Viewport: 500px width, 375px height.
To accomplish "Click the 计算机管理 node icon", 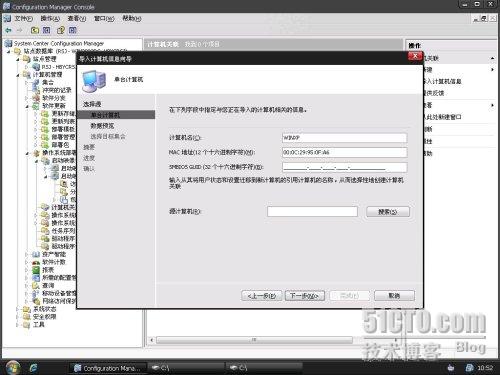I will tap(27, 75).
